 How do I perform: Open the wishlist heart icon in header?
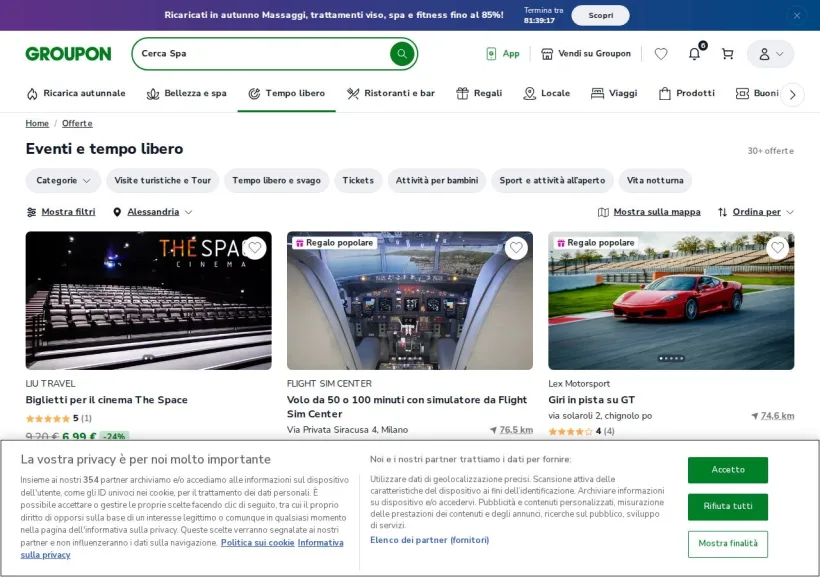pyautogui.click(x=661, y=53)
